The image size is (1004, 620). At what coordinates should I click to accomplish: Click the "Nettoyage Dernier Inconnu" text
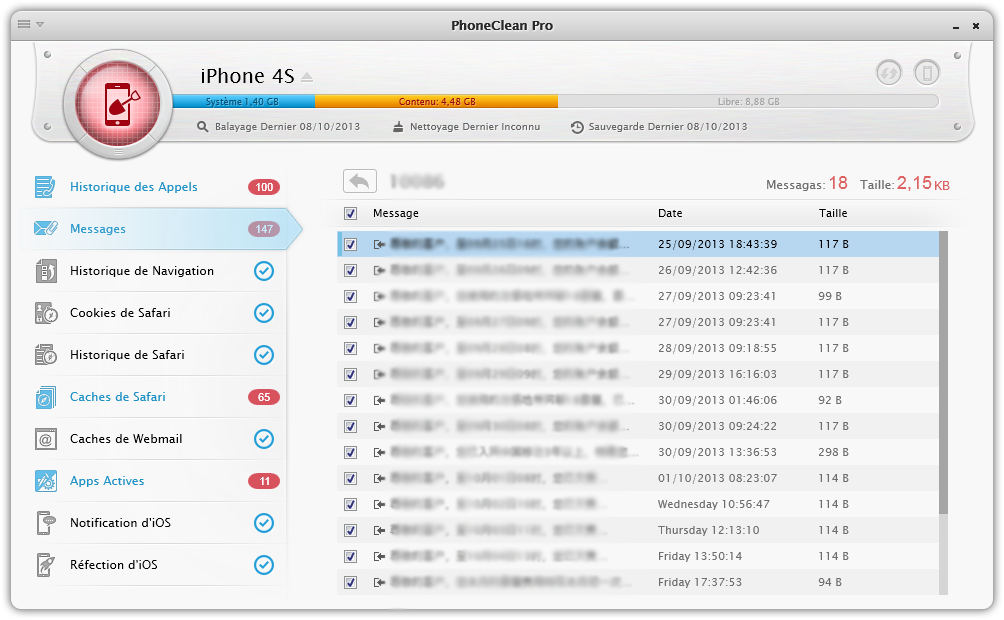click(x=474, y=127)
